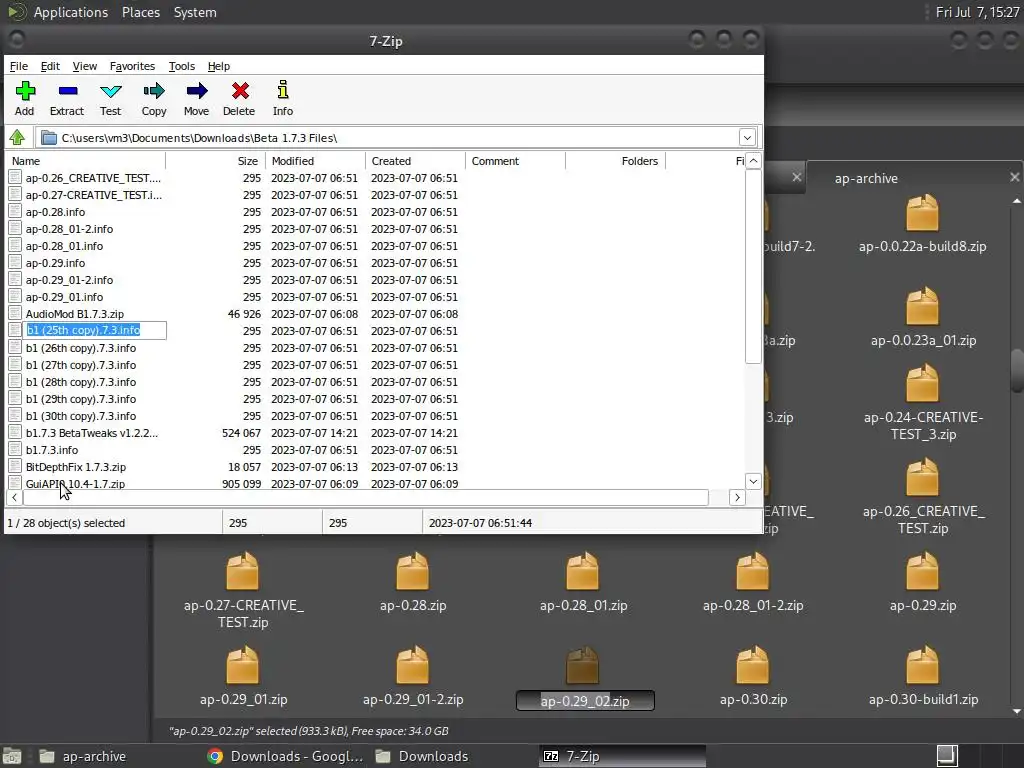Go up one folder with green arrow
The height and width of the screenshot is (768, 1024).
[x=17, y=137]
